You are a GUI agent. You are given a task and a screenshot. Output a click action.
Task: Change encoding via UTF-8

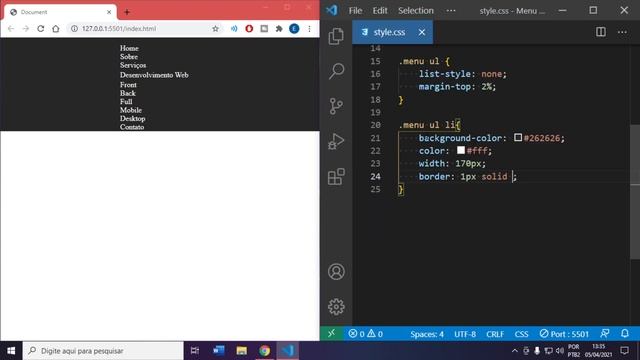[465, 334]
